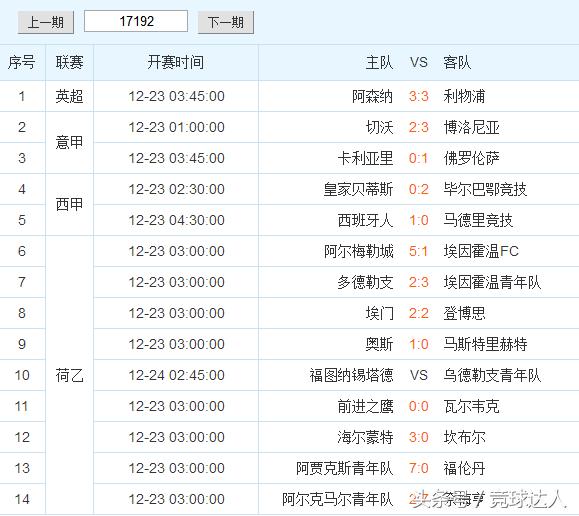The width and height of the screenshot is (579, 516).
Task: Click home team 前进之鹰
Action: (x=365, y=407)
